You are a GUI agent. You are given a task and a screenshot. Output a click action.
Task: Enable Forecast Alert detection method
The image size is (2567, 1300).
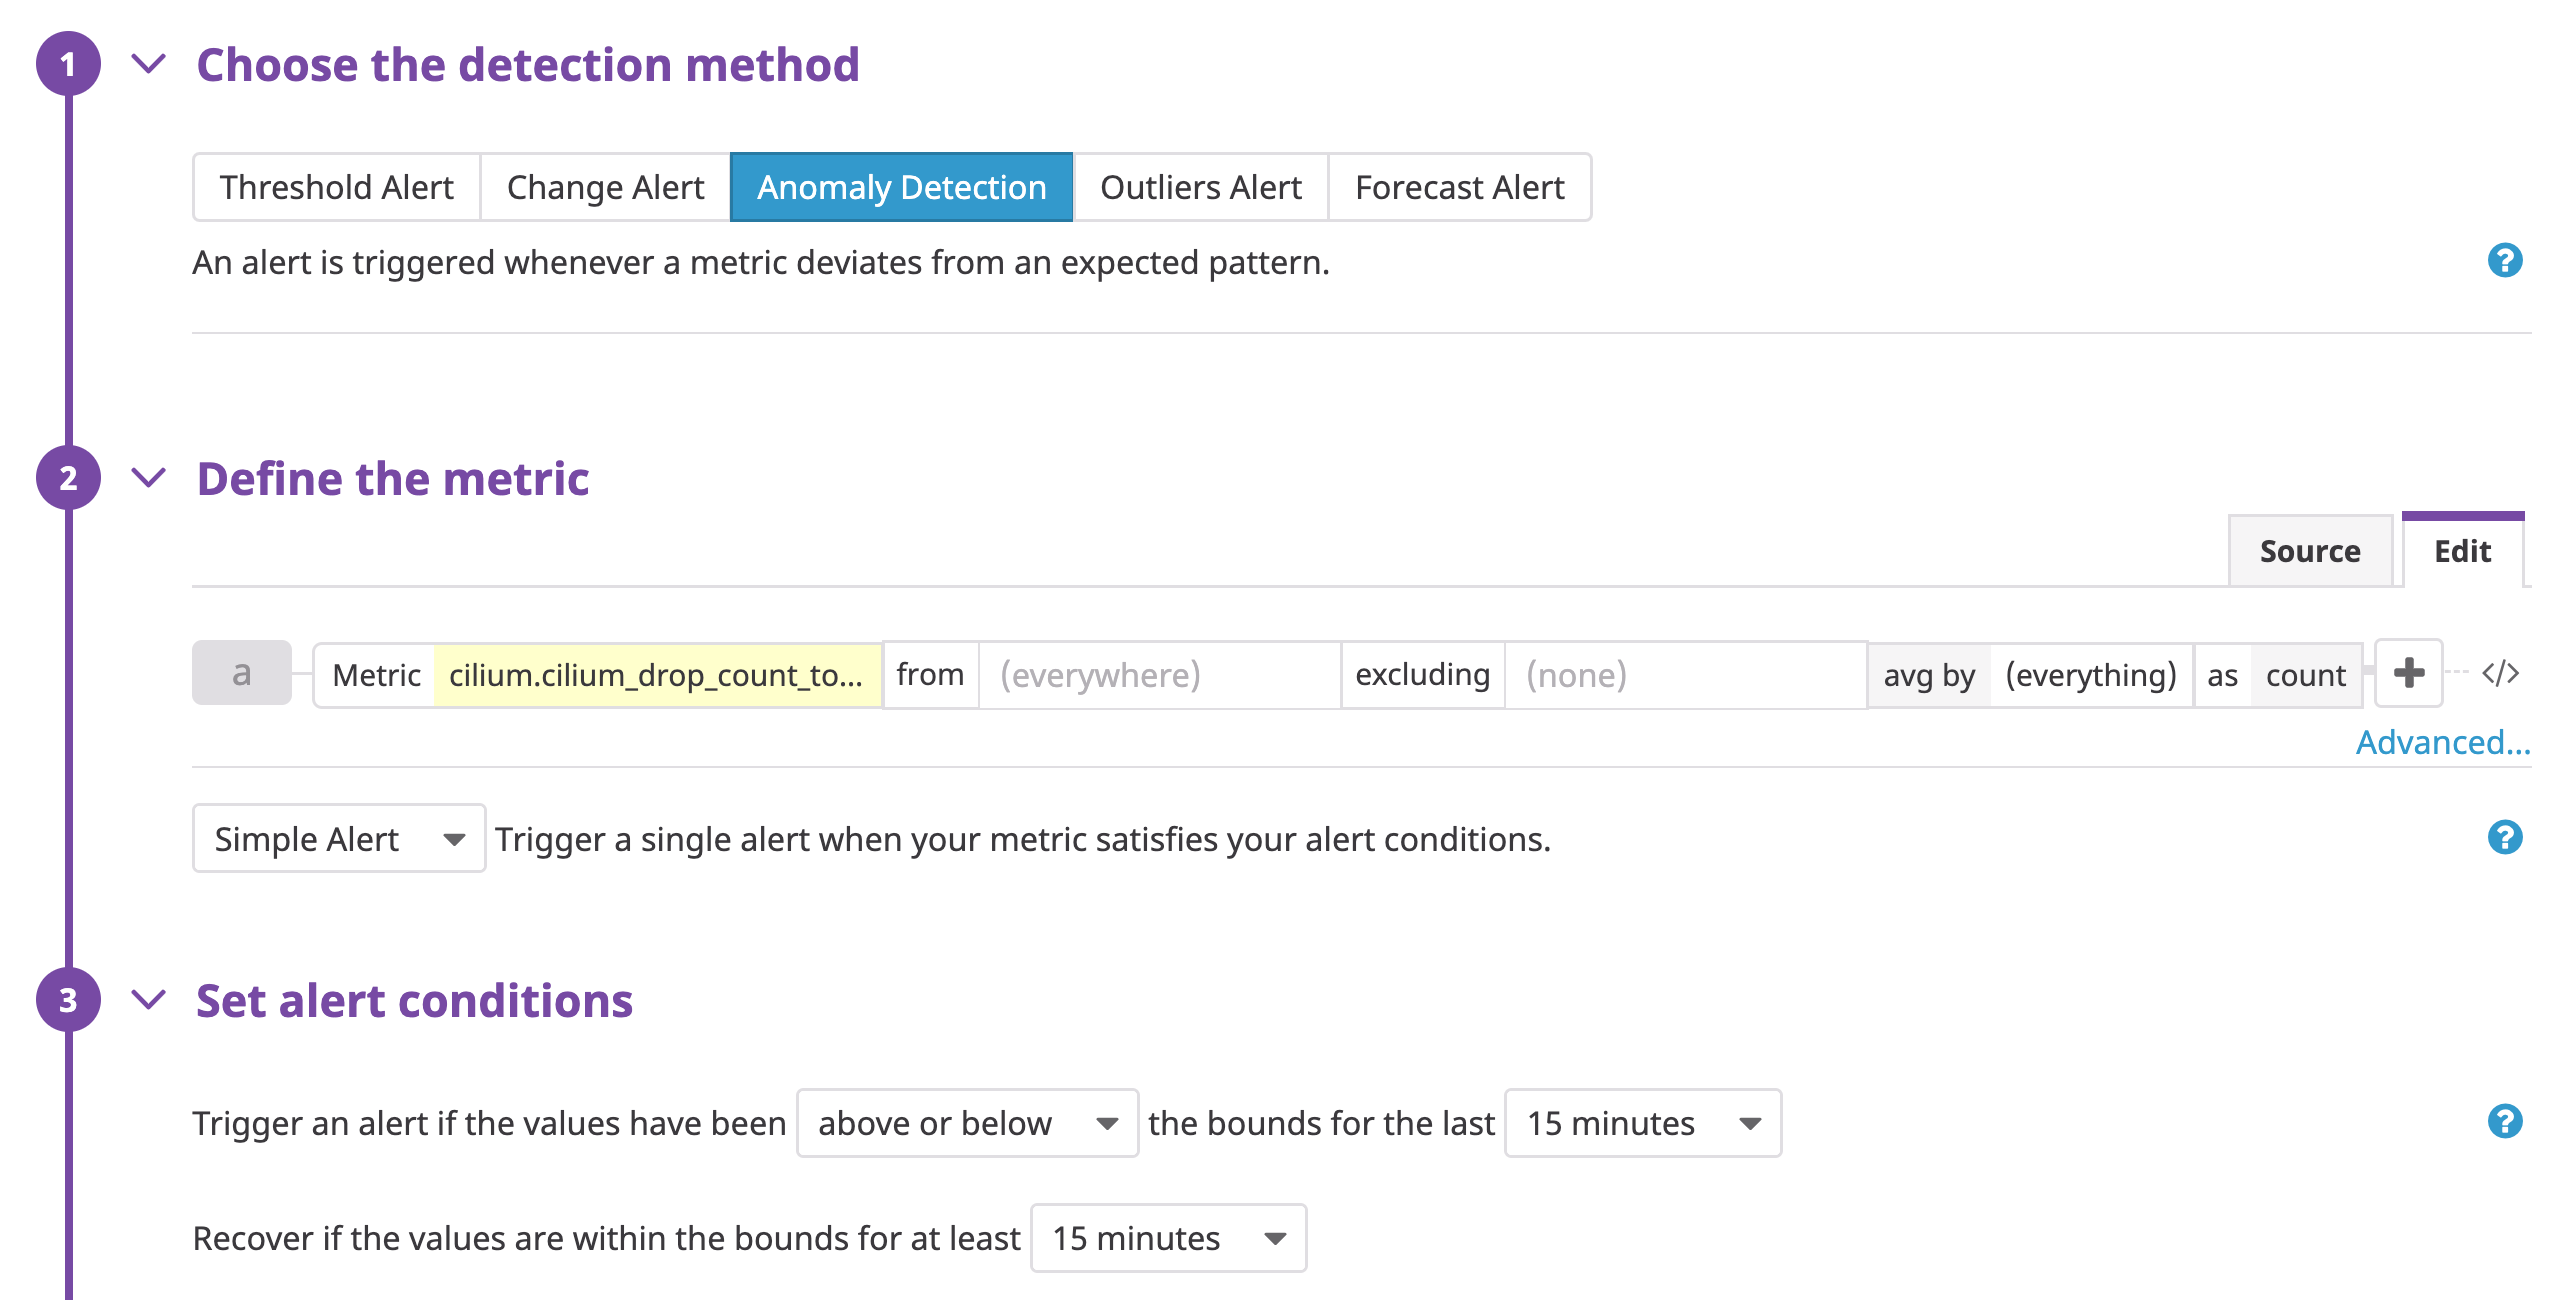(1459, 187)
